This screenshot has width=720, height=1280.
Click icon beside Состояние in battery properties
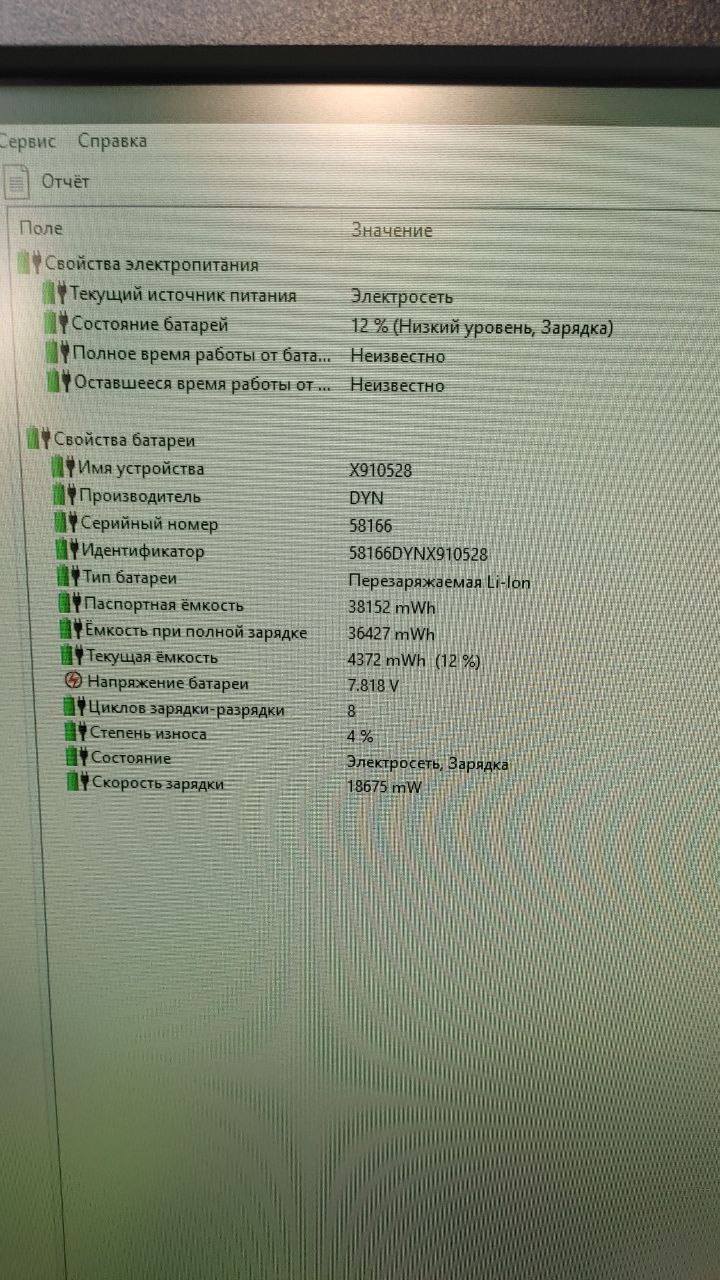[x=77, y=758]
